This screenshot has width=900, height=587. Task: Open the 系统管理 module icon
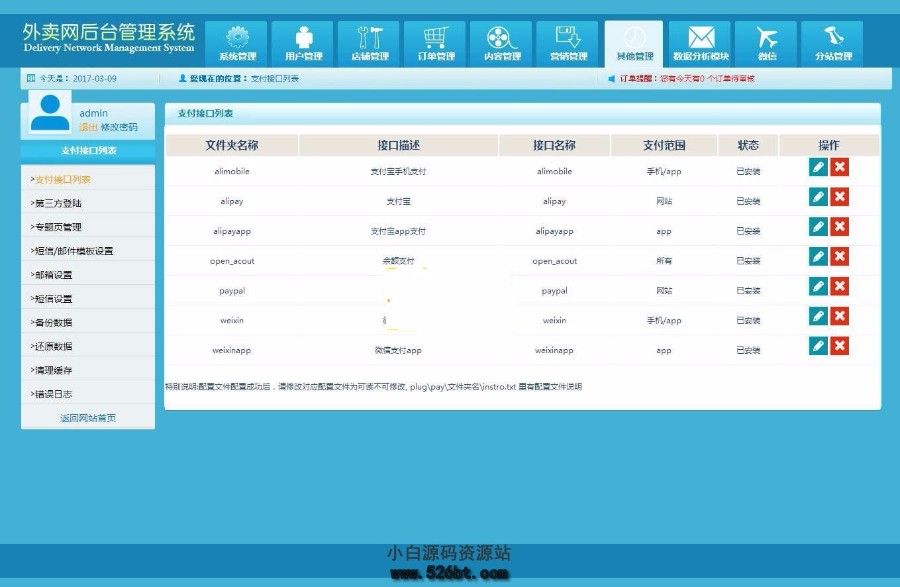(x=237, y=42)
